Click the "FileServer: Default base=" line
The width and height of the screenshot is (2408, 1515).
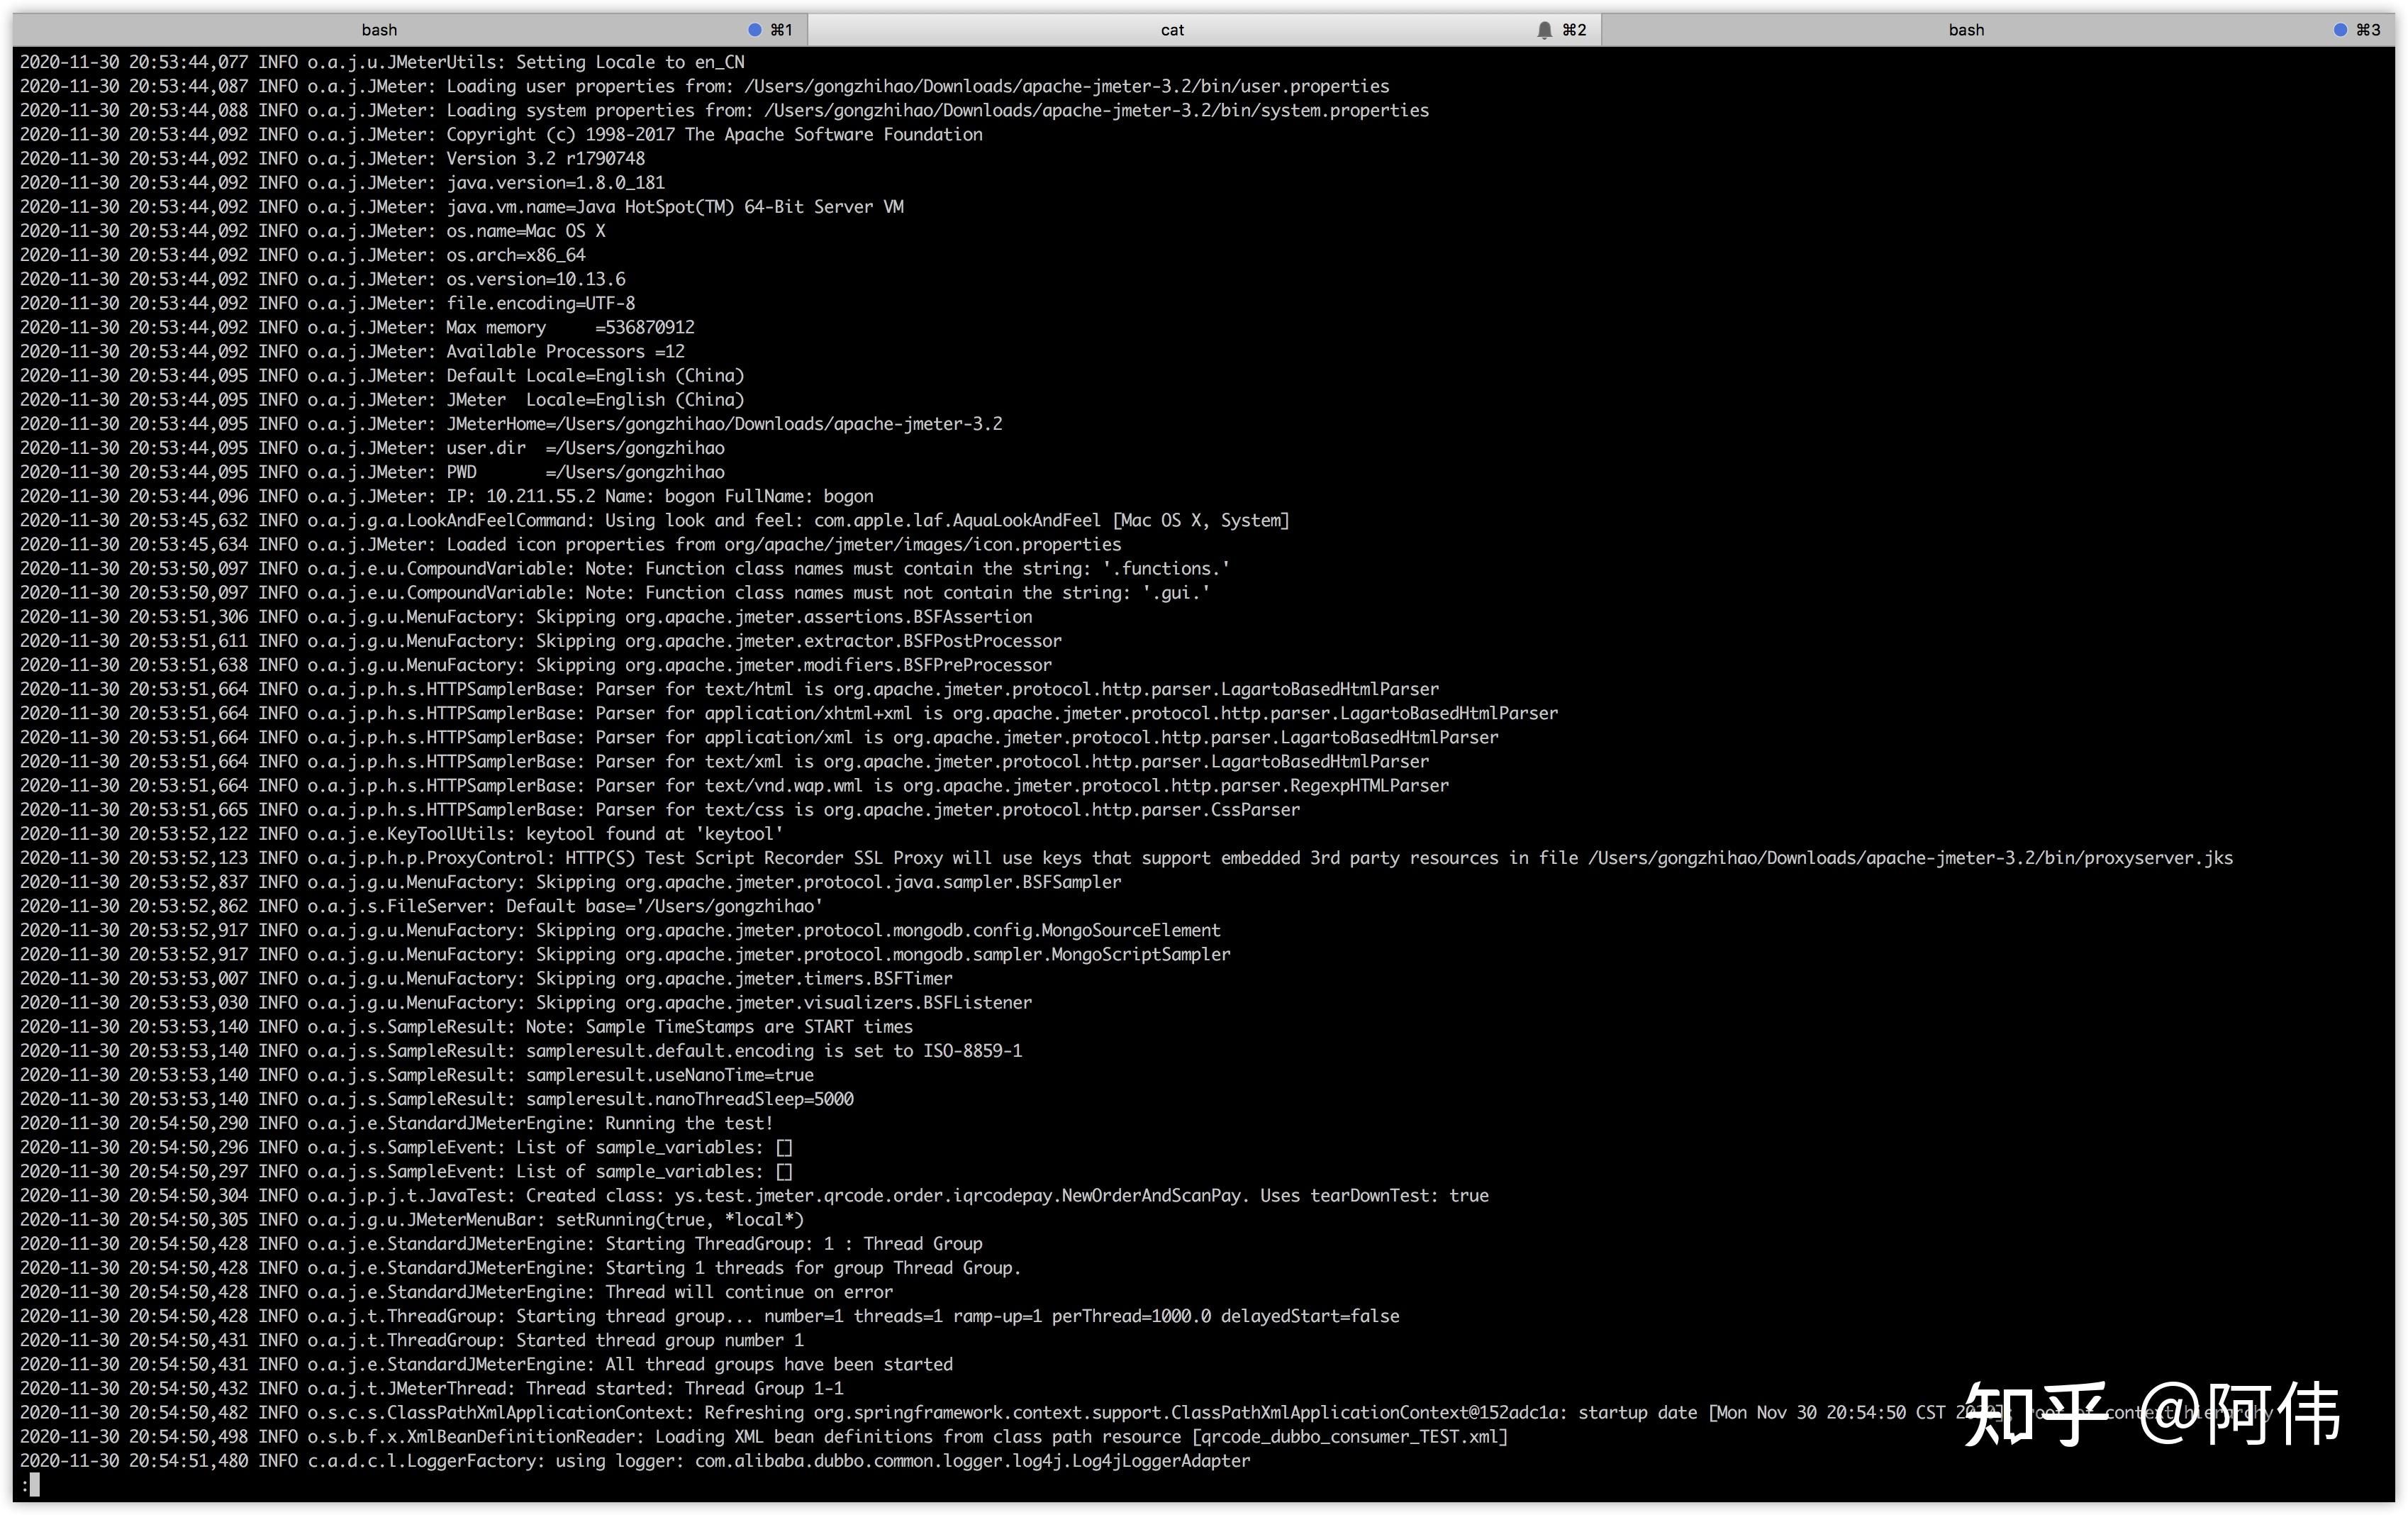[x=421, y=906]
